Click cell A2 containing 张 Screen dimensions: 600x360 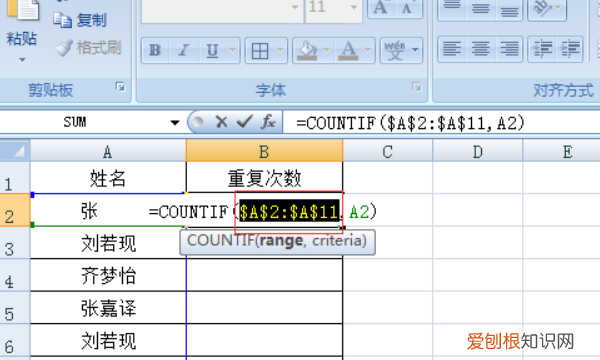click(108, 210)
